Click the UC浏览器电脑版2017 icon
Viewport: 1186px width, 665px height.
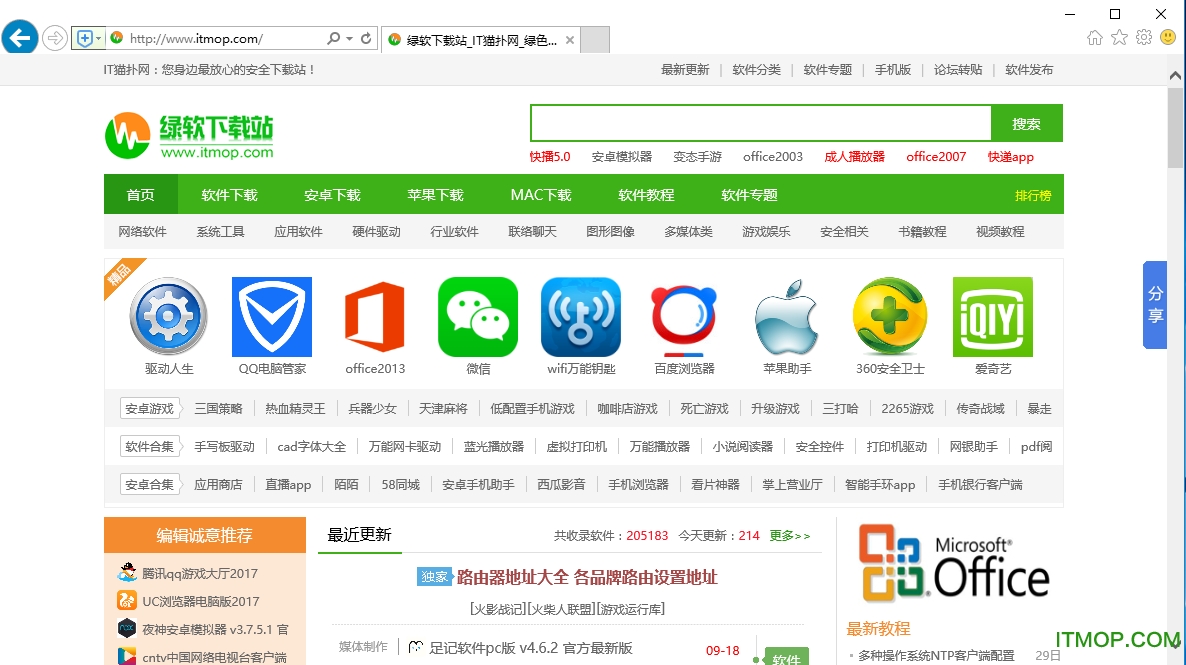point(126,601)
